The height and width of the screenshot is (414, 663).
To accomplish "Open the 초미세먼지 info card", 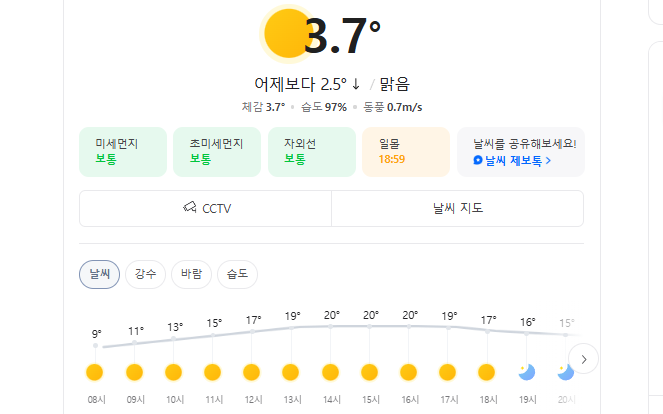I will click(216, 151).
